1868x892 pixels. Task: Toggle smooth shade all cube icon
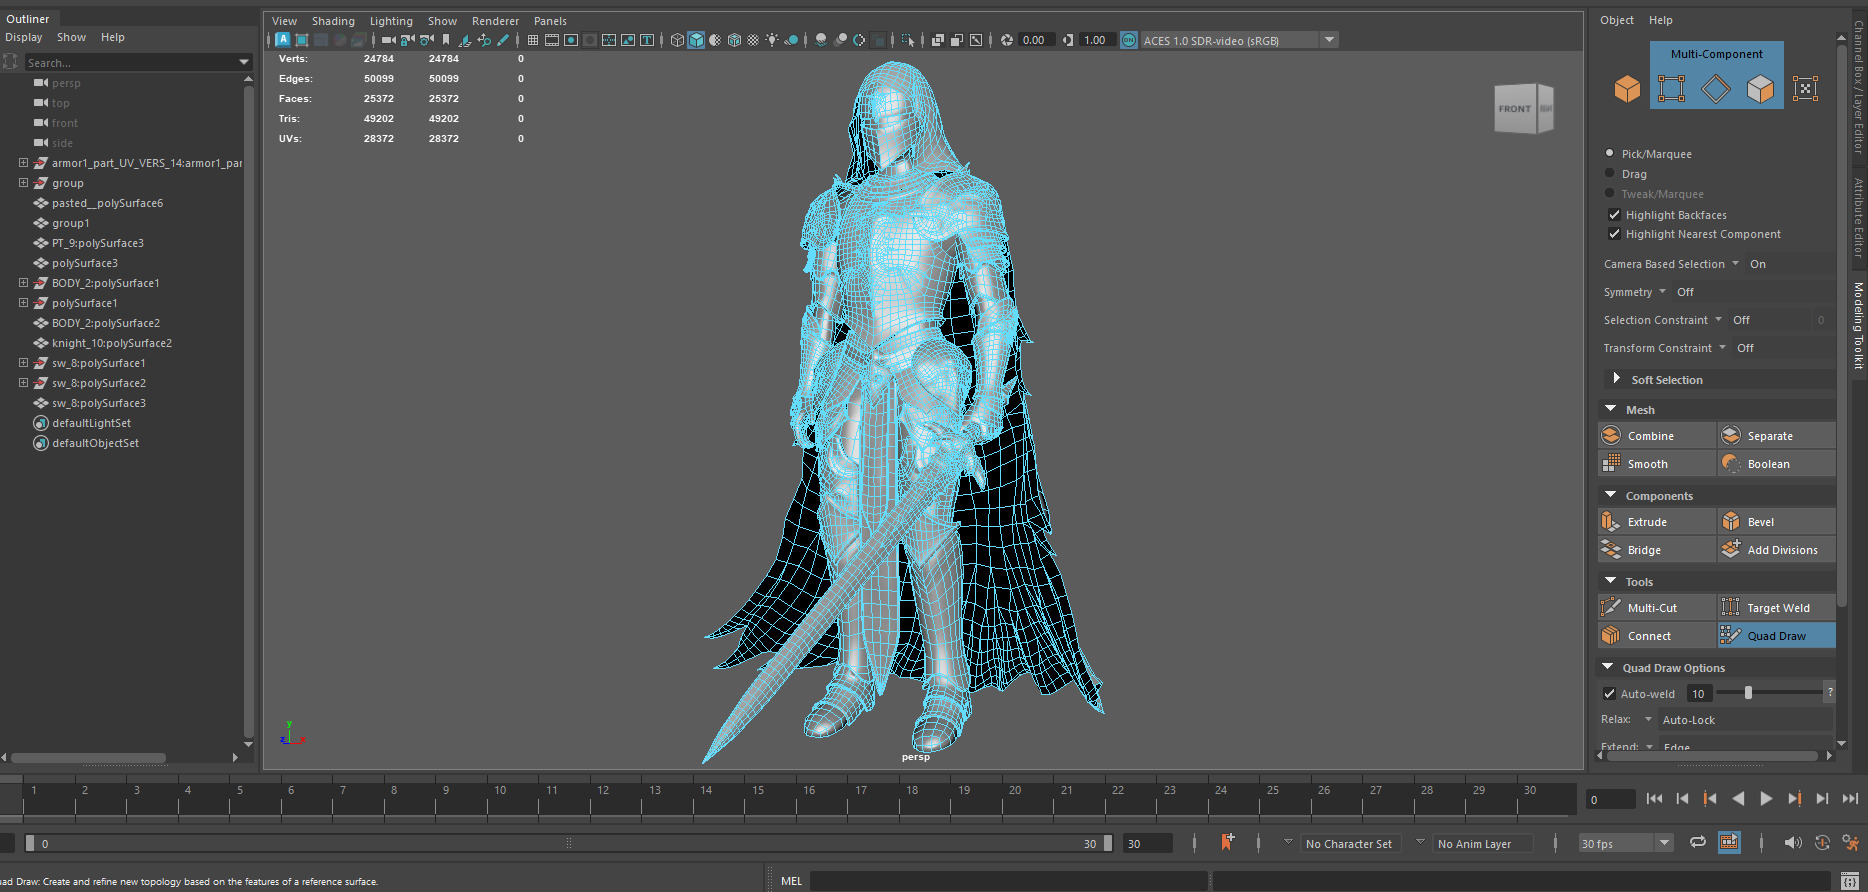click(696, 40)
